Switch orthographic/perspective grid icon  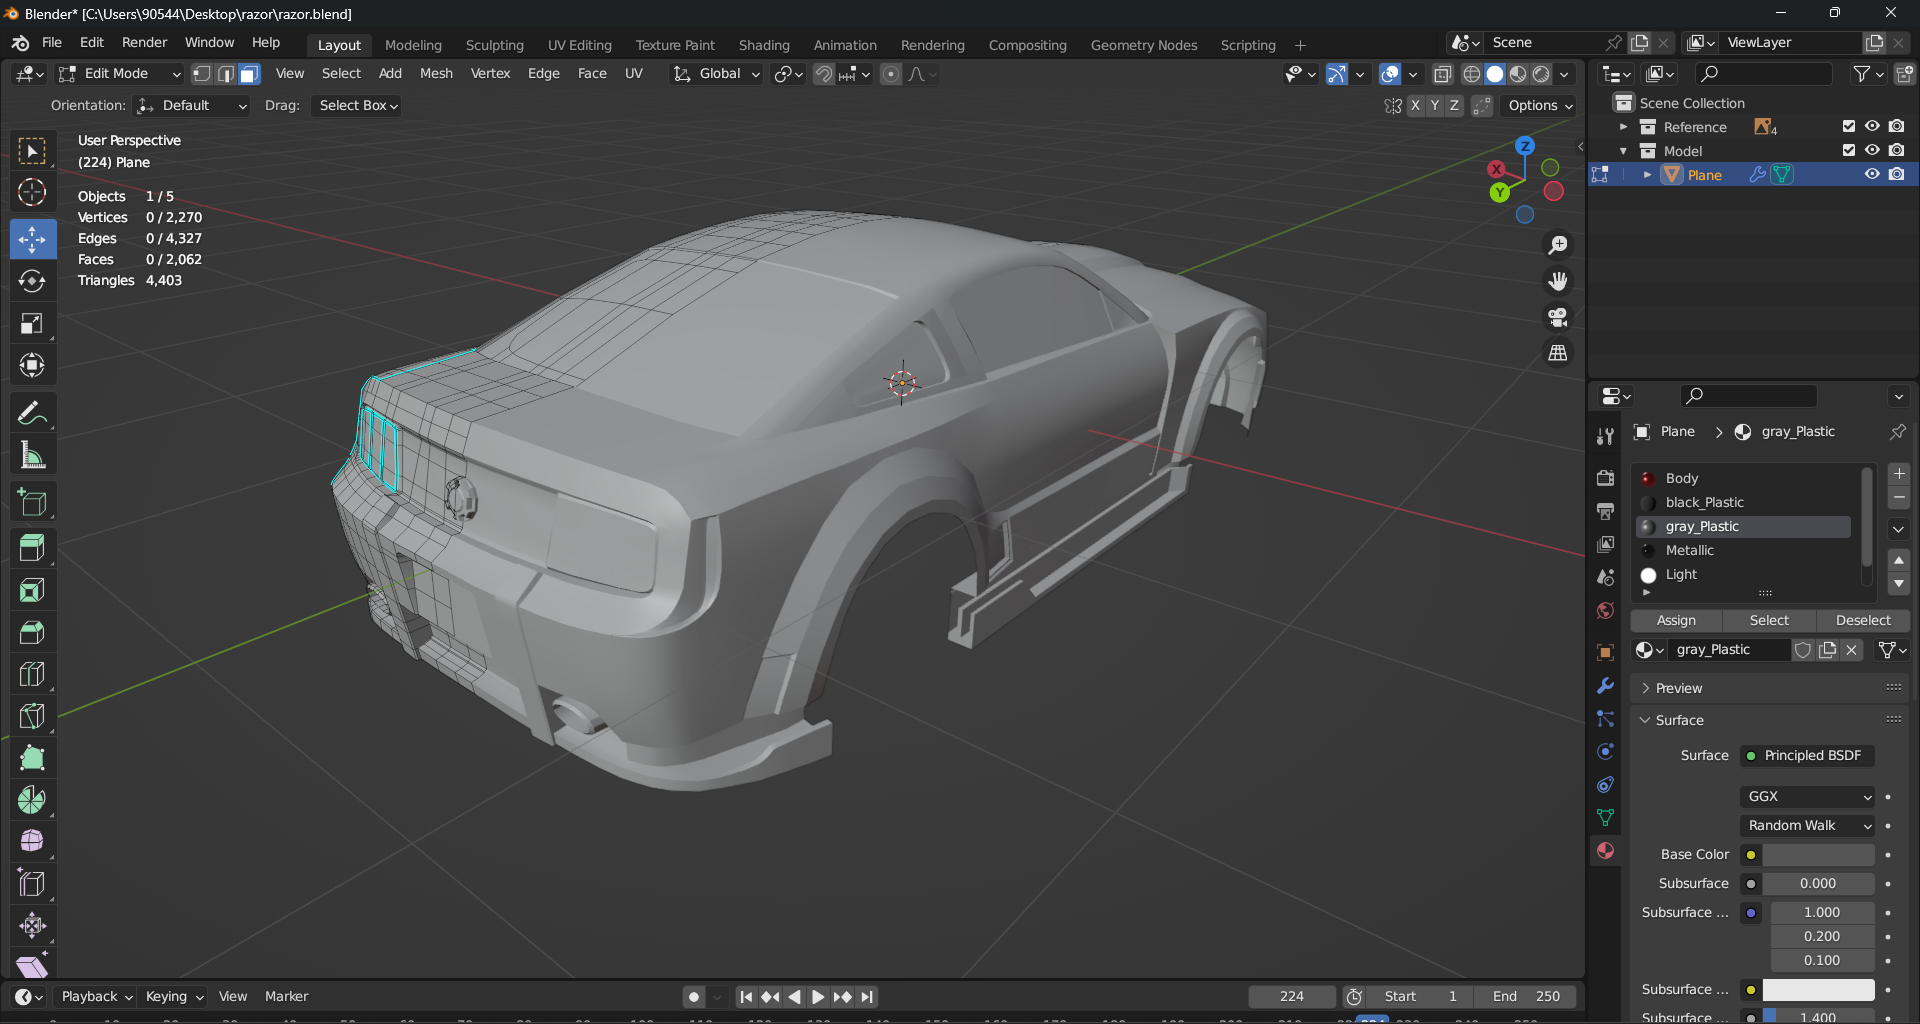[1558, 353]
